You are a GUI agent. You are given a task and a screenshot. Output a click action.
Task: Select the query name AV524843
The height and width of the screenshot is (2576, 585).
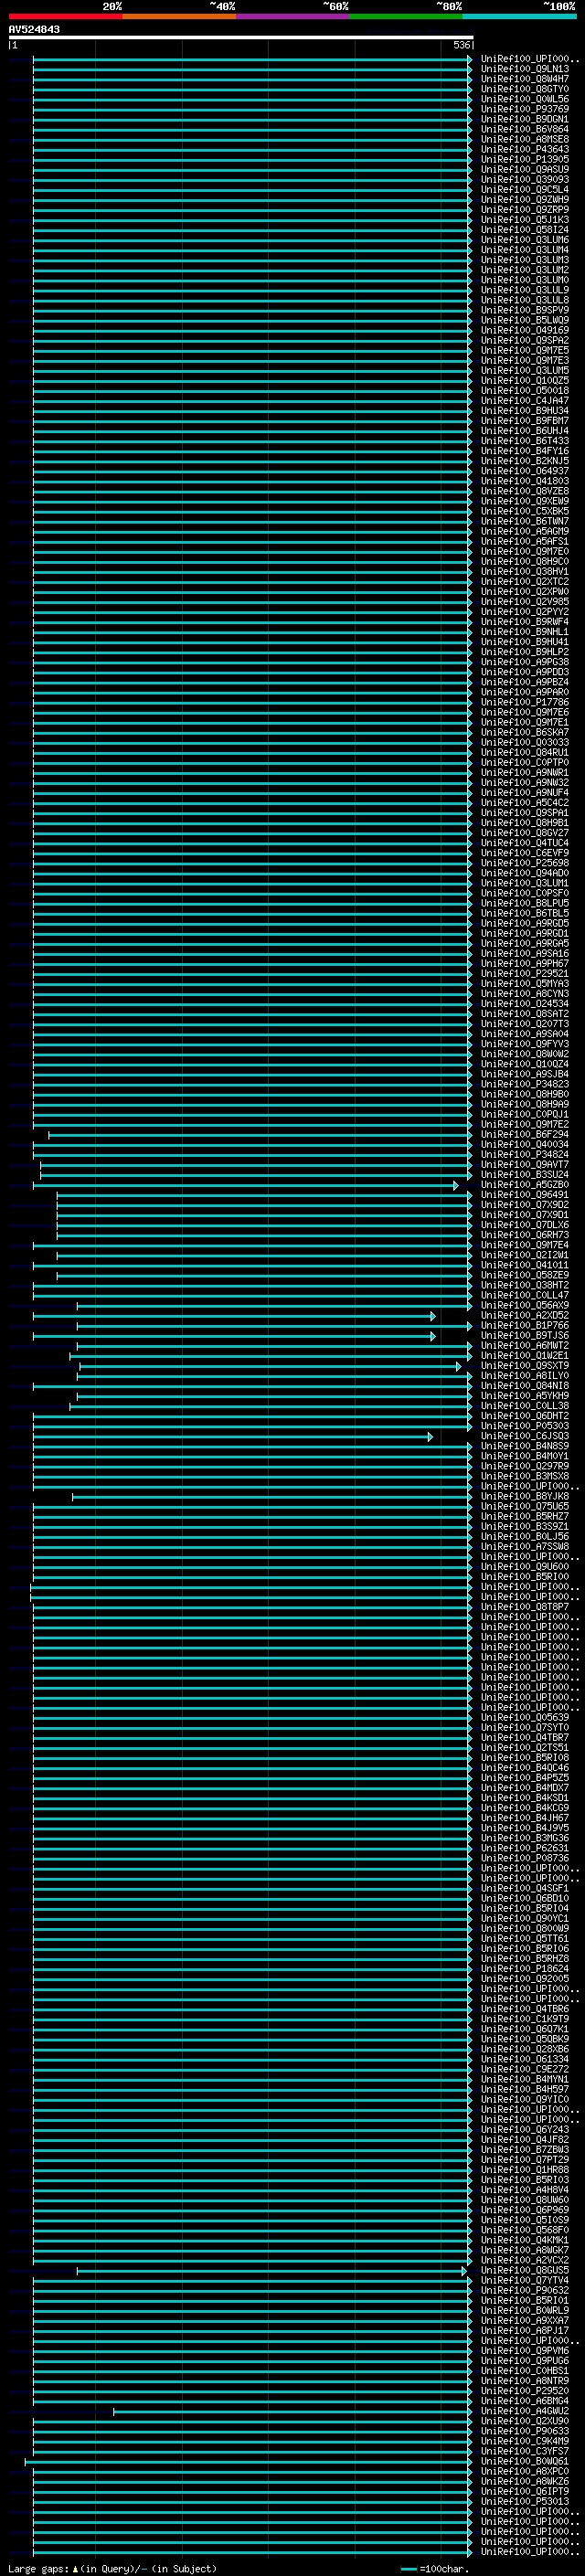[x=34, y=30]
